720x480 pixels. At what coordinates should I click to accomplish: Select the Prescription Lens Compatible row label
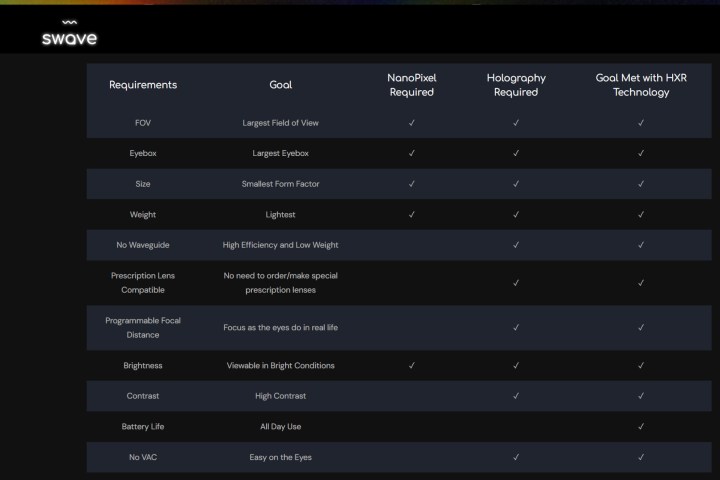143,282
